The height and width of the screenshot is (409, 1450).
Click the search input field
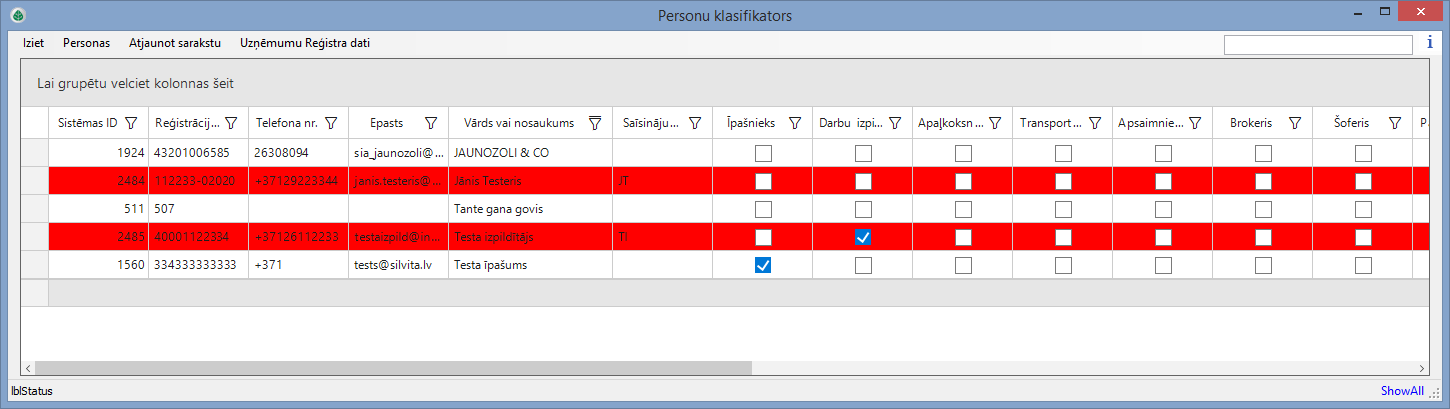(1317, 44)
